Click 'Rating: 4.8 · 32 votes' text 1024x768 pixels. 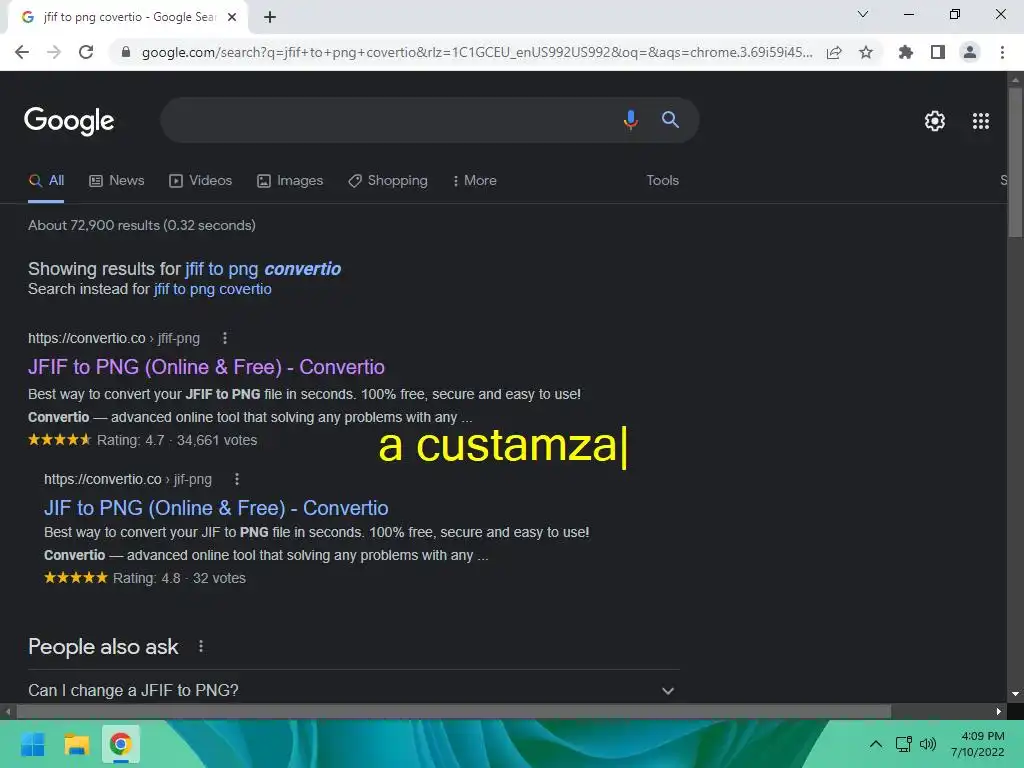click(x=180, y=578)
